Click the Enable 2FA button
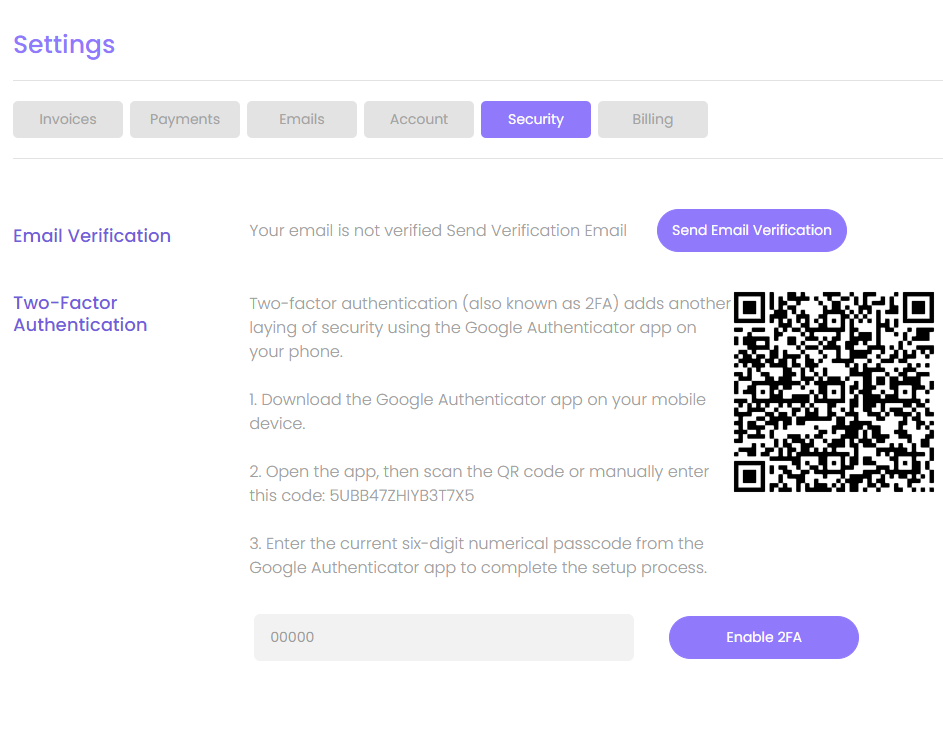The width and height of the screenshot is (943, 752). pyautogui.click(x=763, y=637)
